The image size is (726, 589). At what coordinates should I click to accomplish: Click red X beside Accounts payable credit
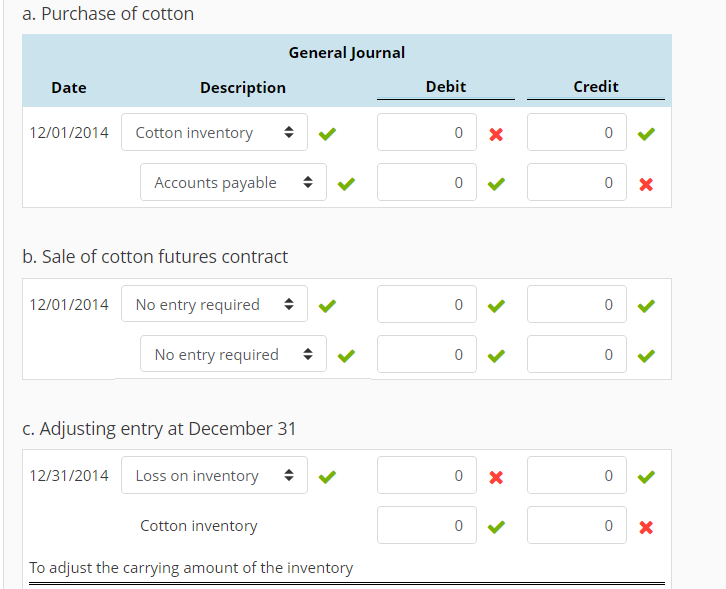646,184
